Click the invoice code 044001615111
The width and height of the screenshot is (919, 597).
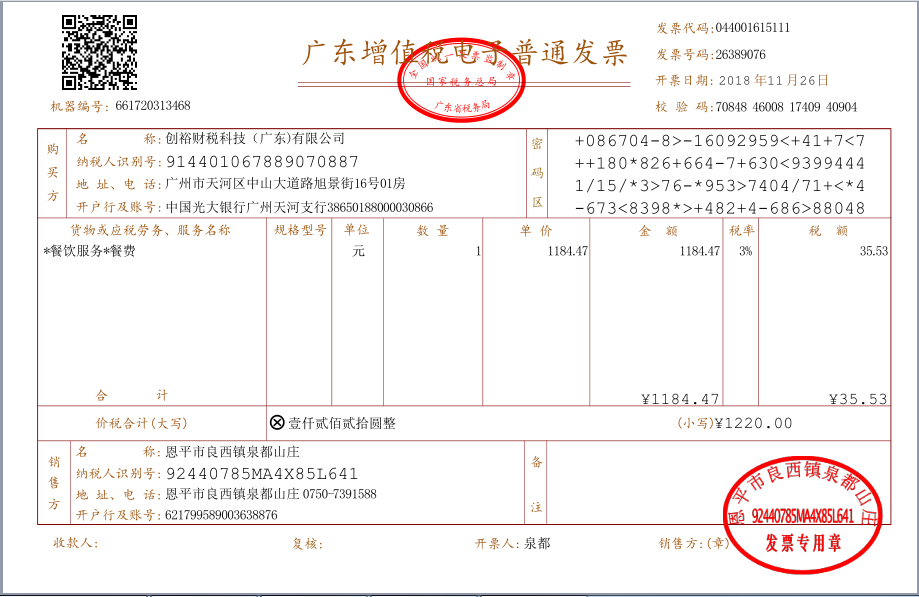point(751,28)
